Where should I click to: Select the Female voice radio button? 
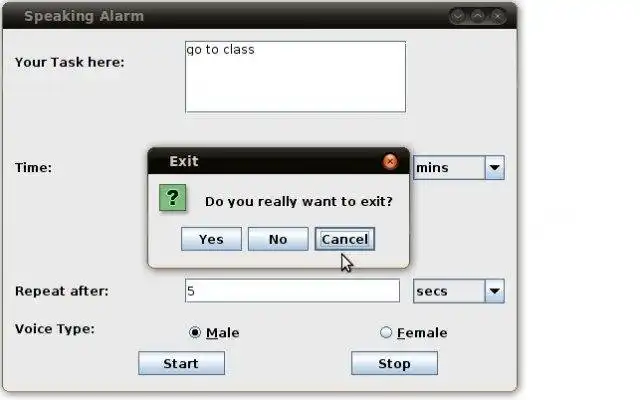click(x=386, y=333)
